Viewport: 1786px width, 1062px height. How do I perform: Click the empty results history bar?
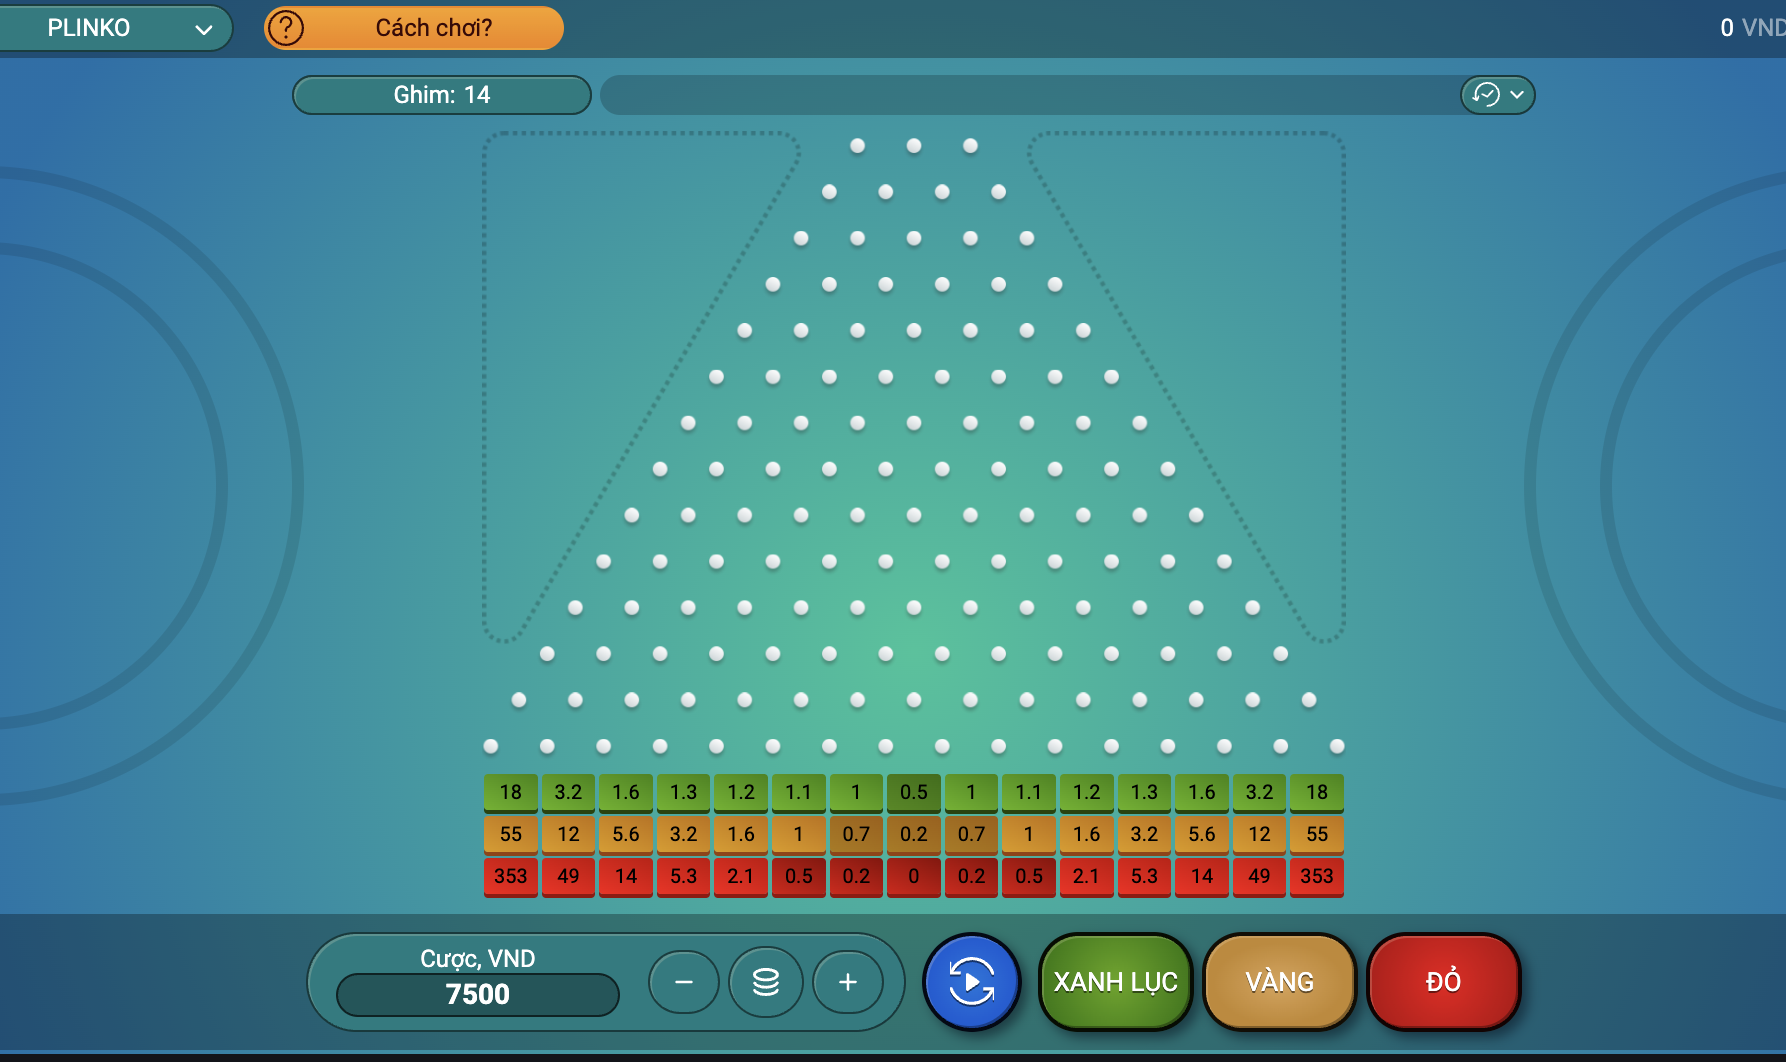tap(1028, 95)
